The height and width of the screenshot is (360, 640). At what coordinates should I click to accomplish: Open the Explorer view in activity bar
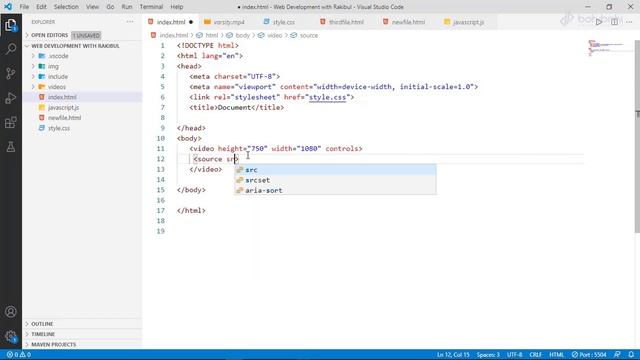tap(11, 25)
